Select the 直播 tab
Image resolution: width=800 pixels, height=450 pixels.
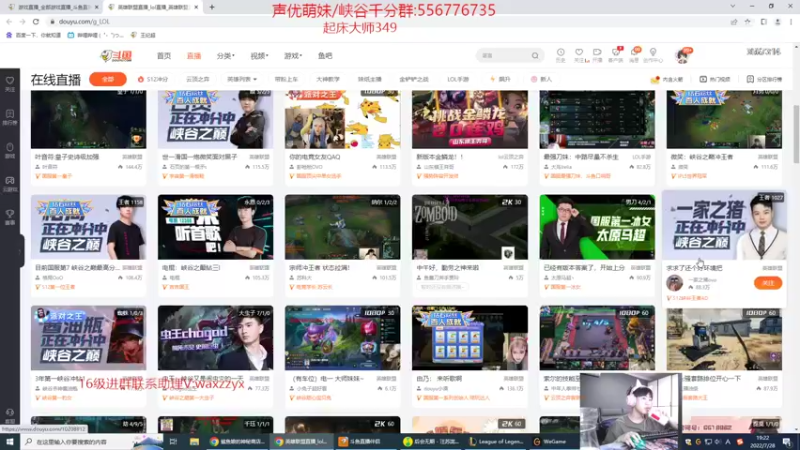pos(194,56)
